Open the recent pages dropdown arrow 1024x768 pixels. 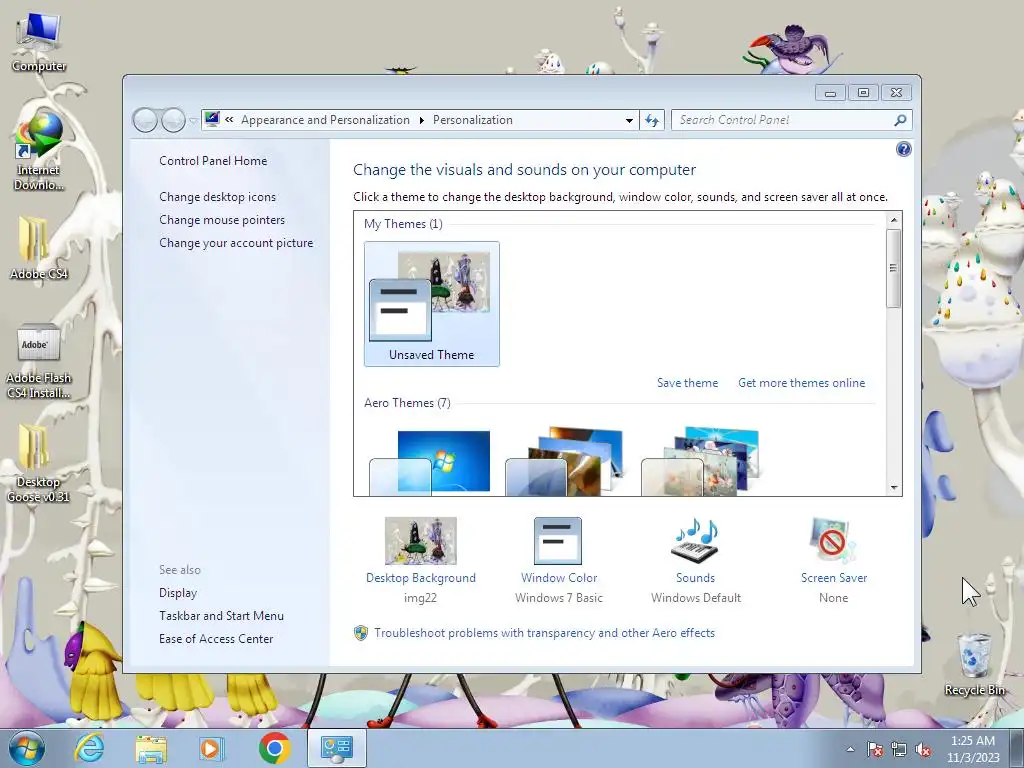(x=193, y=121)
